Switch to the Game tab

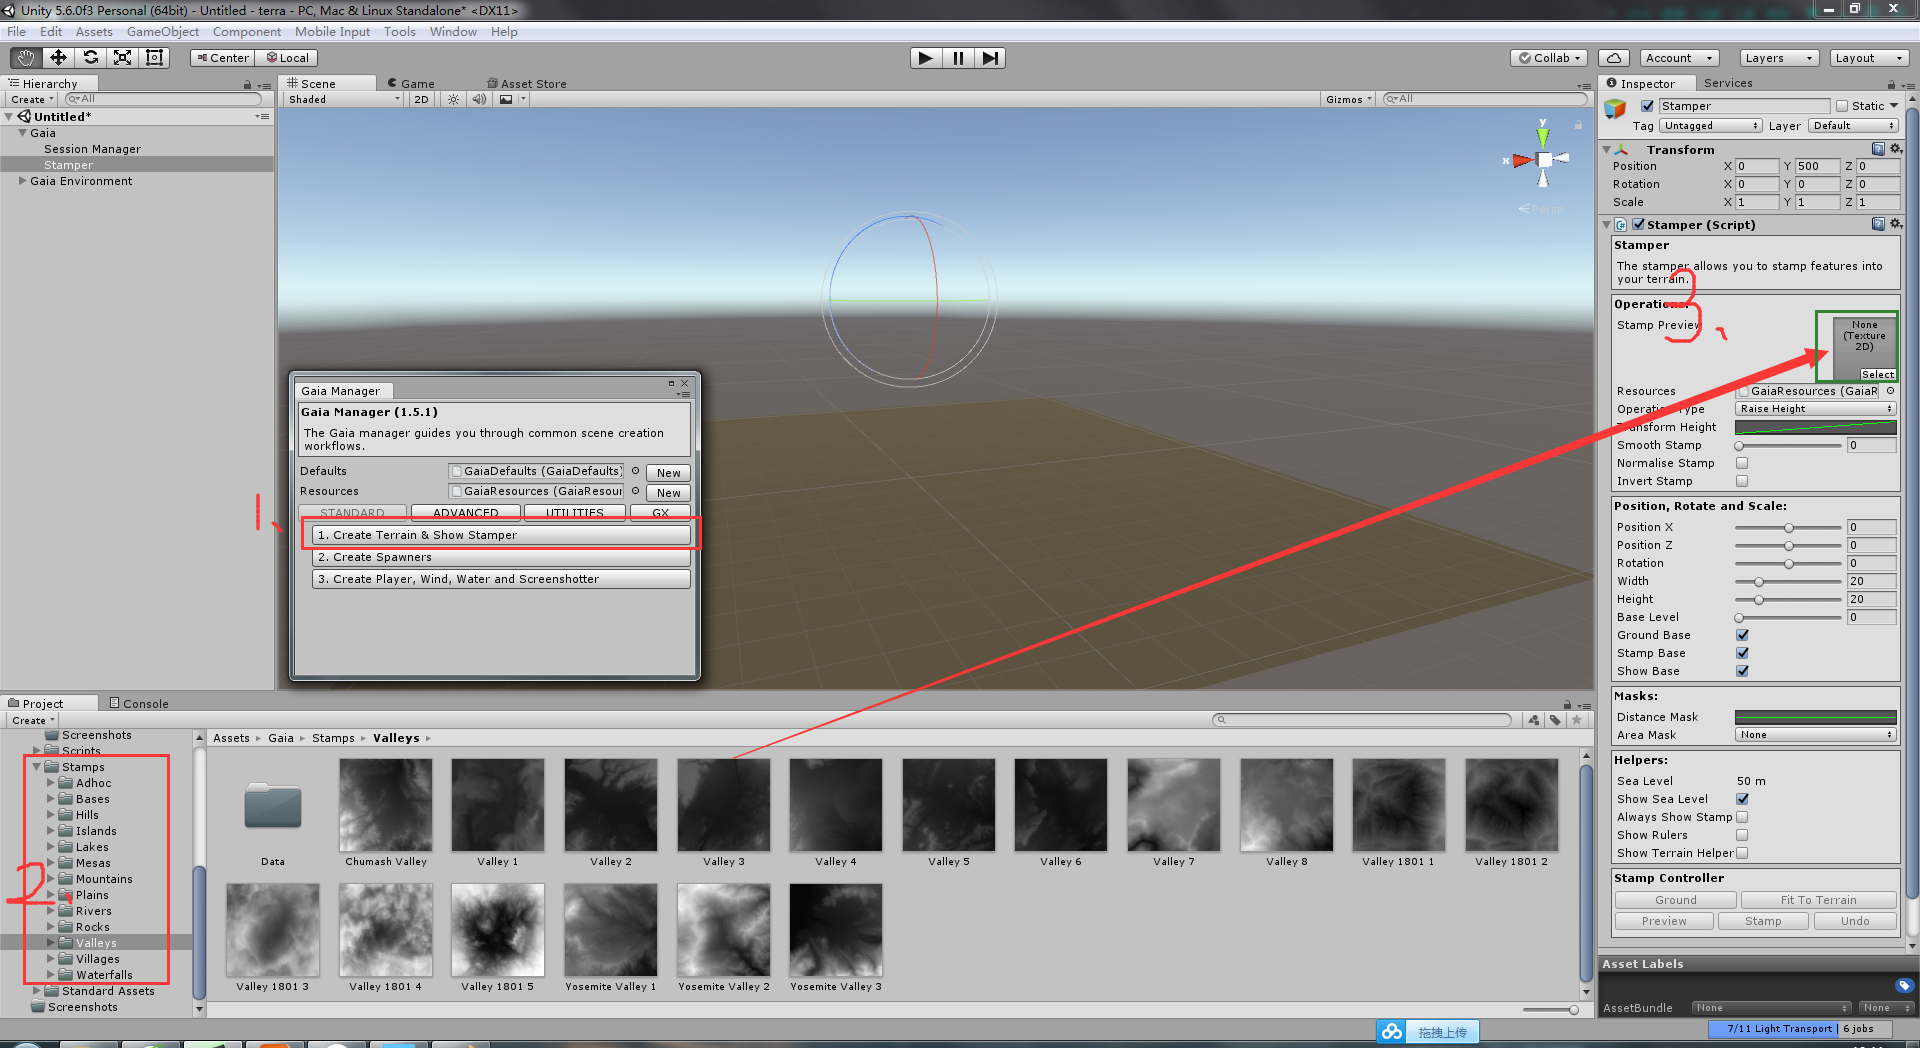[415, 83]
